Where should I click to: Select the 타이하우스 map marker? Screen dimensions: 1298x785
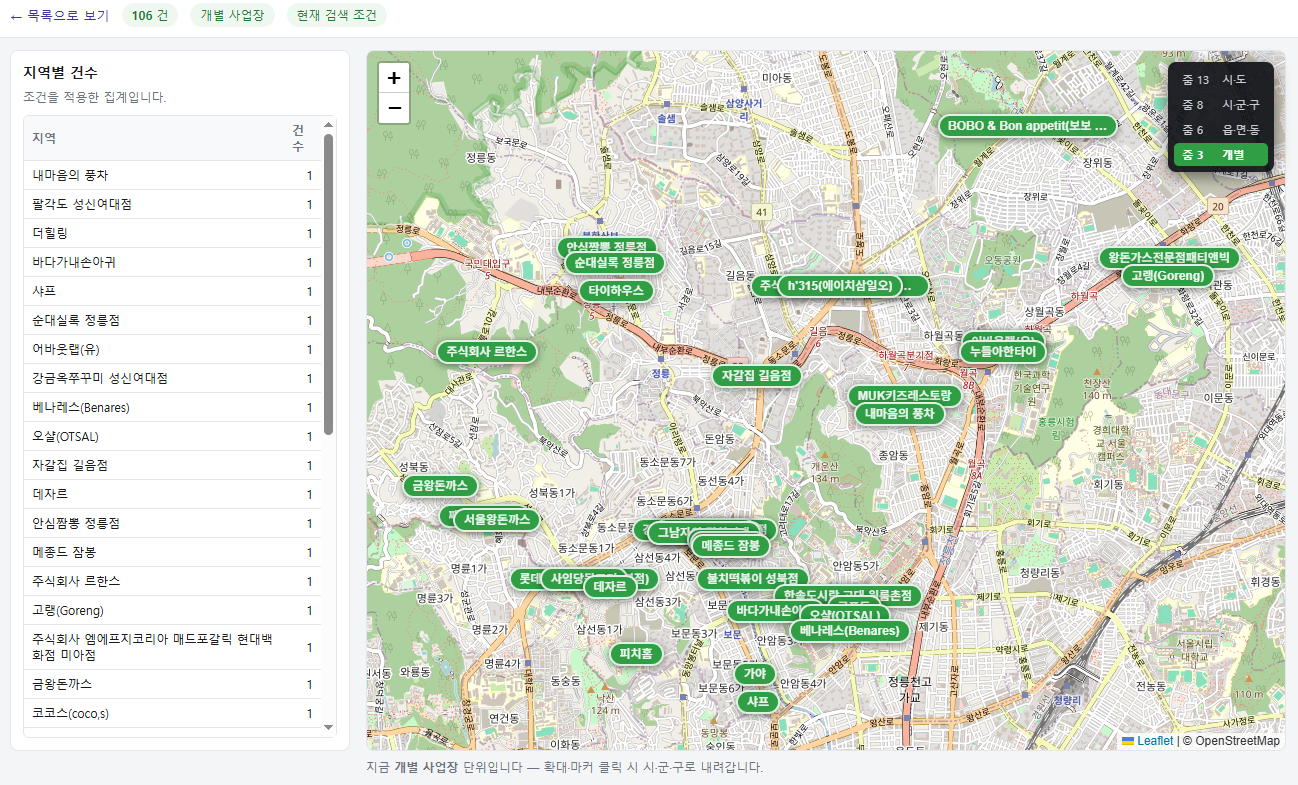(616, 291)
